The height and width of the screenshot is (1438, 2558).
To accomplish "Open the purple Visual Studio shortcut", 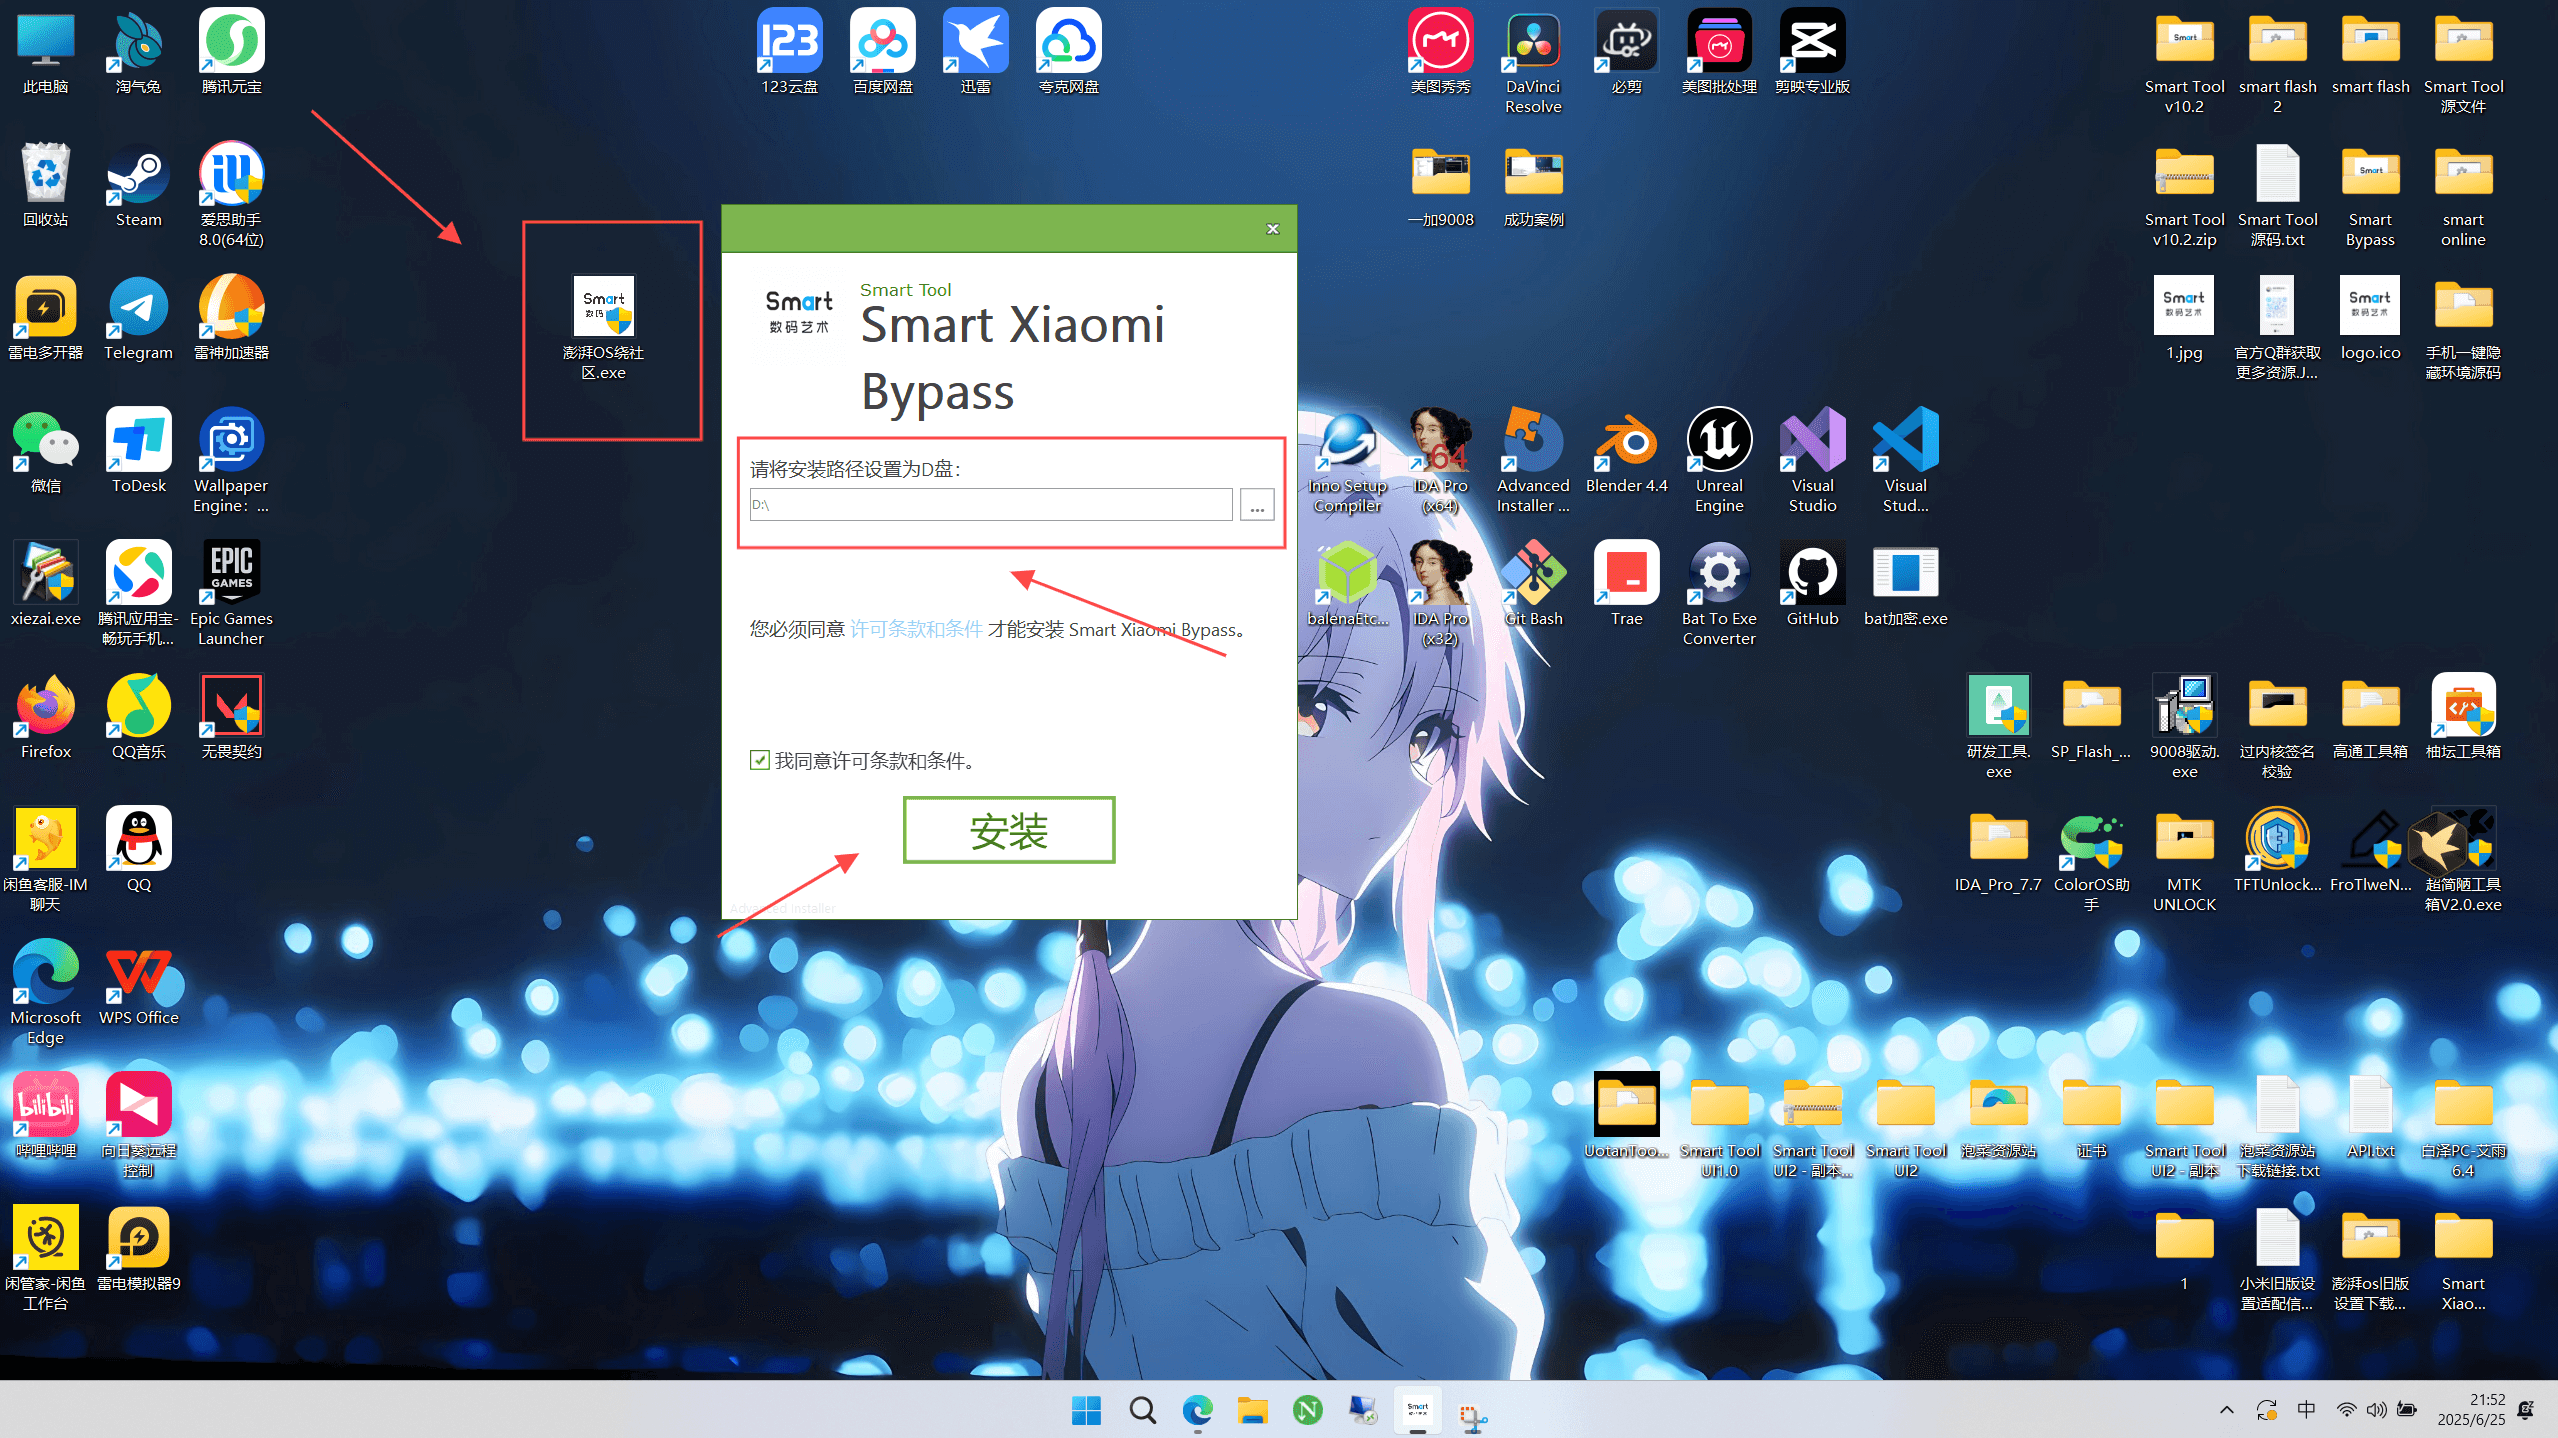I will pos(1812,462).
